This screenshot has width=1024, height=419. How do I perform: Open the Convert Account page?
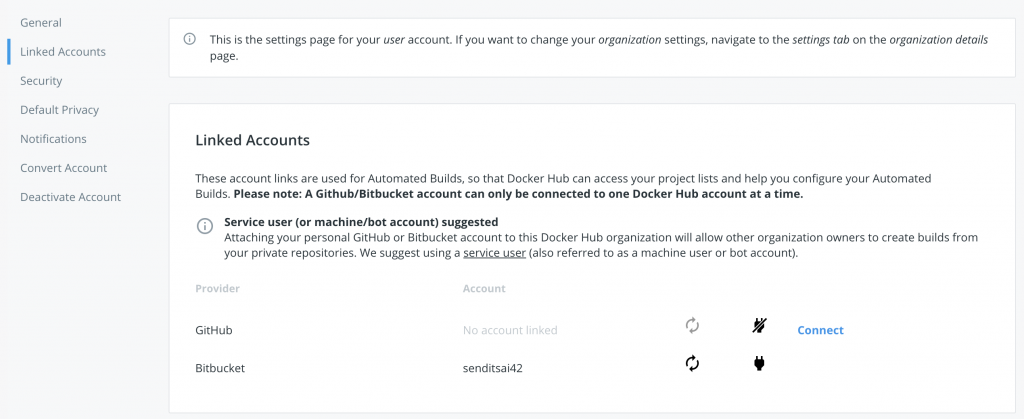point(63,167)
